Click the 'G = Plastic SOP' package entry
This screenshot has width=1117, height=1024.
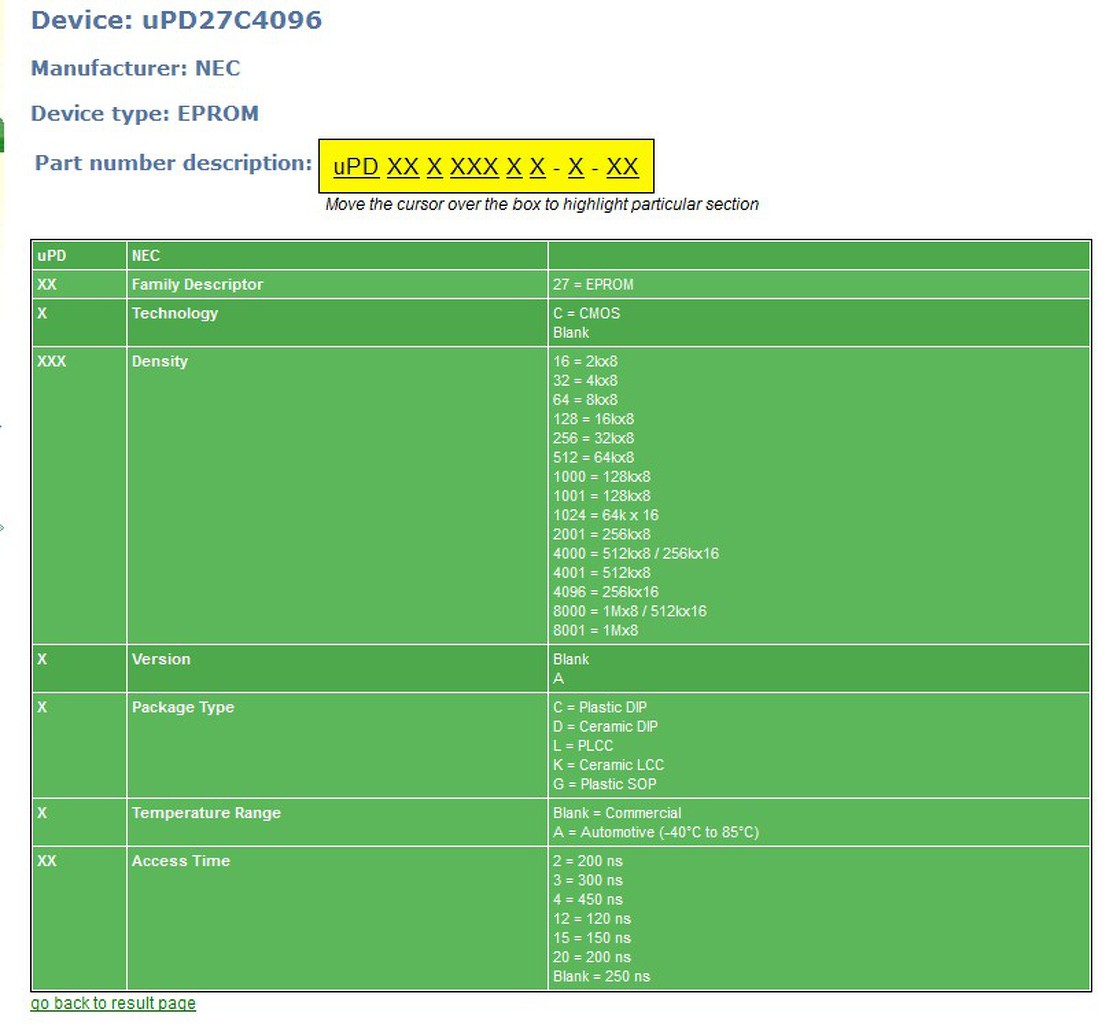pyautogui.click(x=605, y=785)
